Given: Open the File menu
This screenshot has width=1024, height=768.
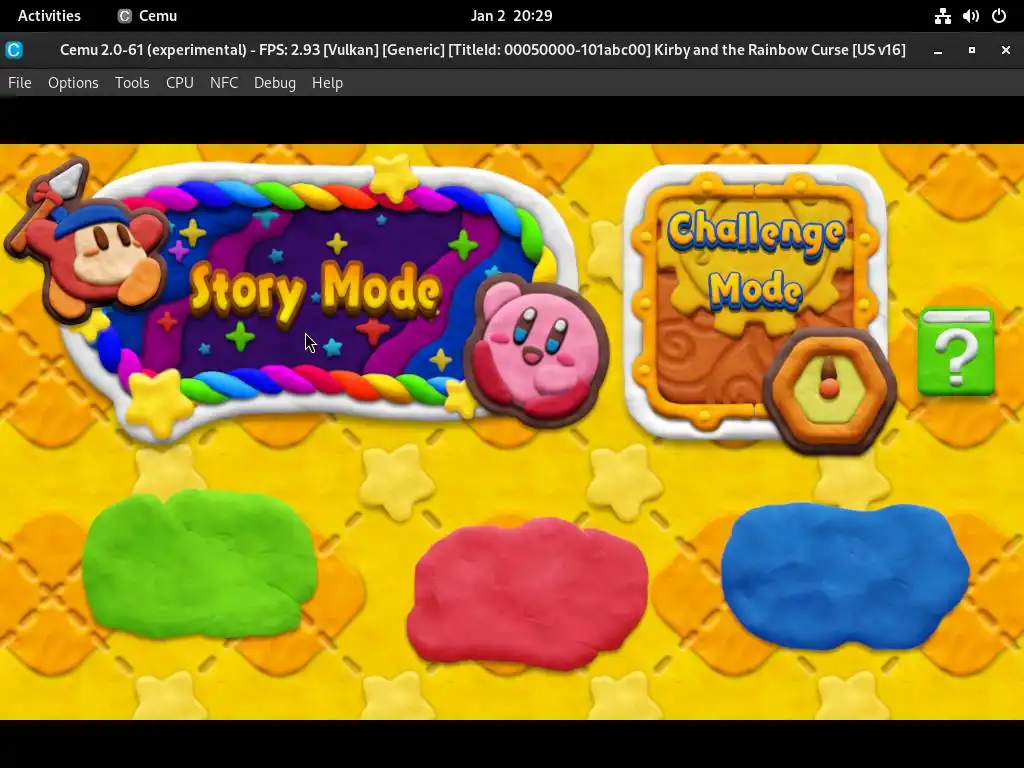Looking at the screenshot, I should [x=20, y=83].
